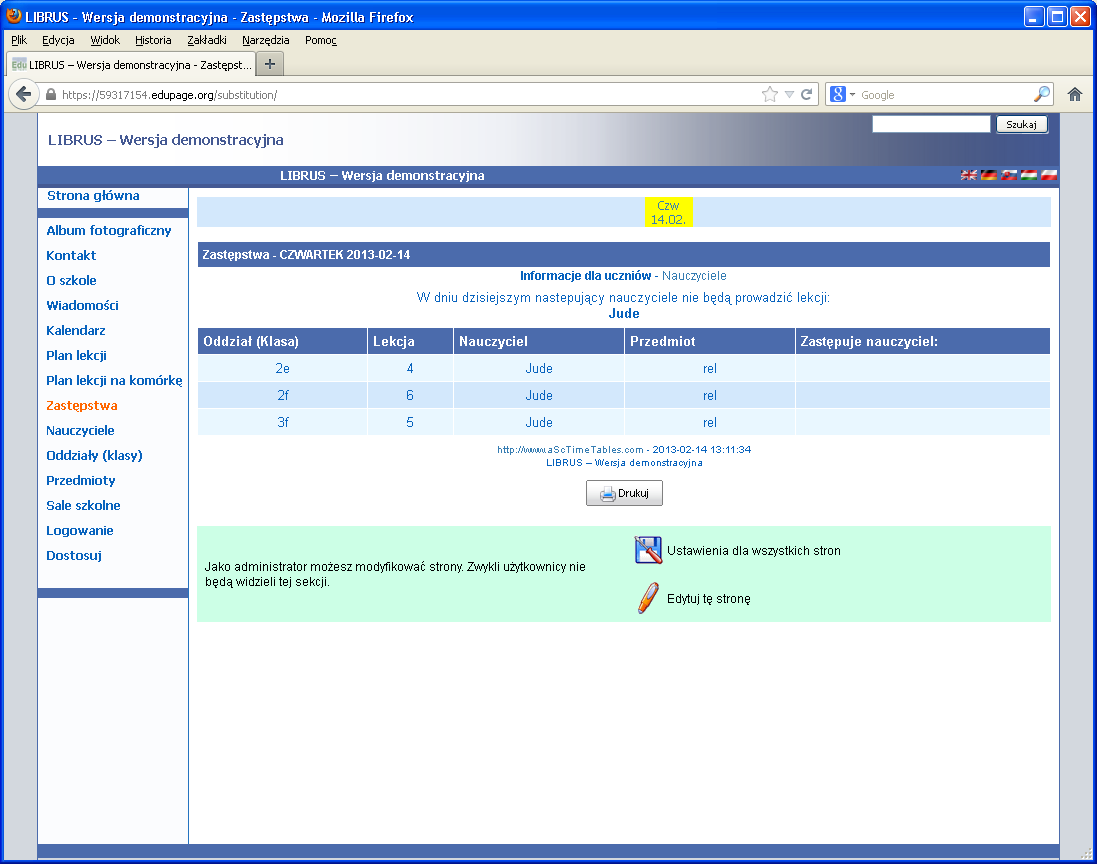The image size is (1097, 864).
Task: Click the Ustawienia dla wszystkich stron icon
Action: click(648, 550)
